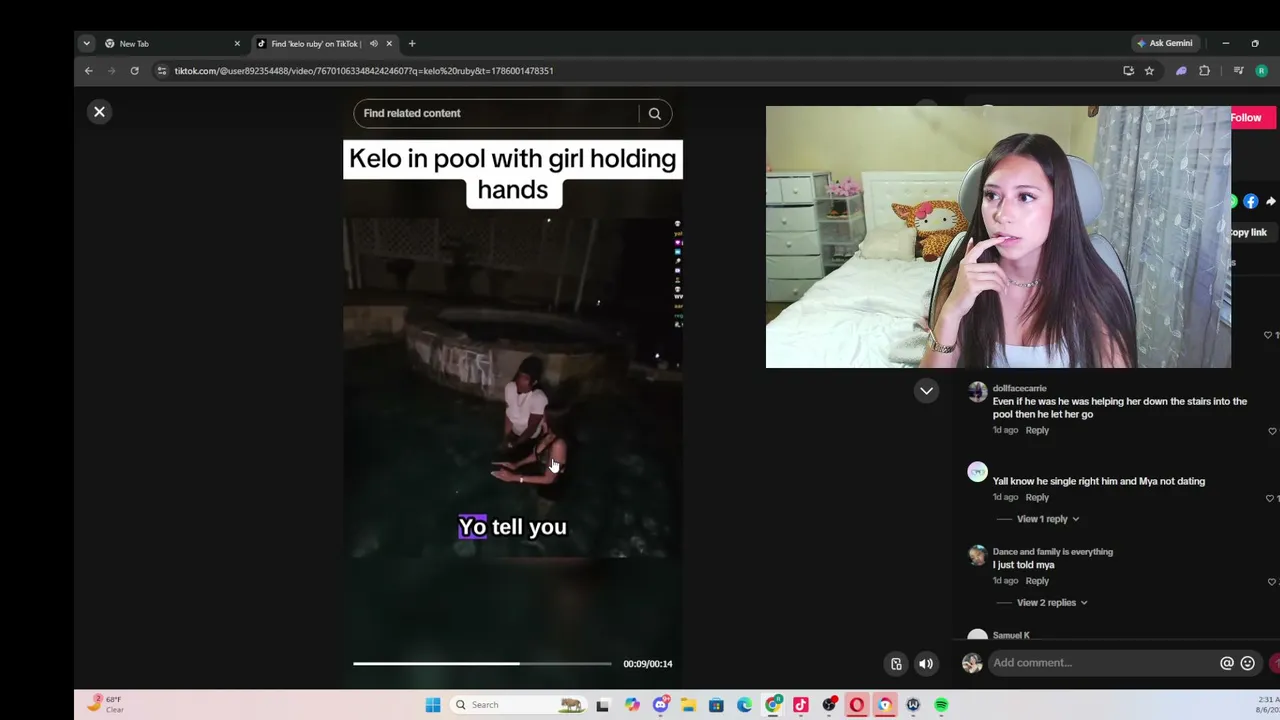The height and width of the screenshot is (720, 1280).
Task: Open a new browser tab with plus
Action: pos(412,44)
